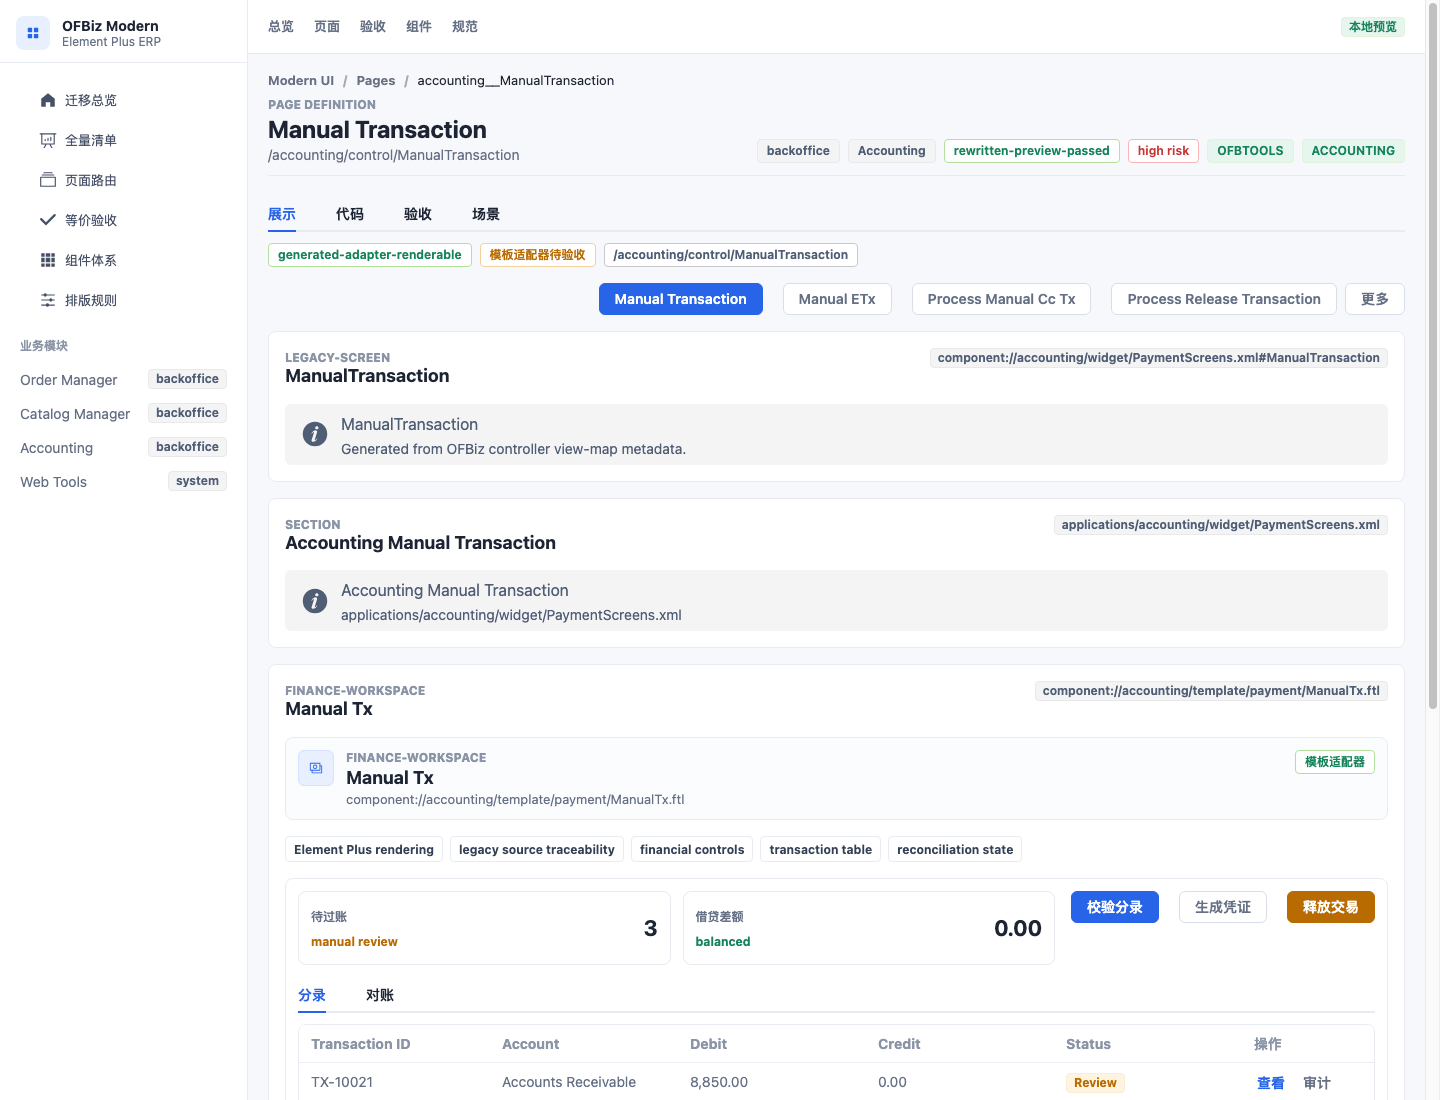Click the transaction table tag
The width and height of the screenshot is (1440, 1100).
(821, 850)
